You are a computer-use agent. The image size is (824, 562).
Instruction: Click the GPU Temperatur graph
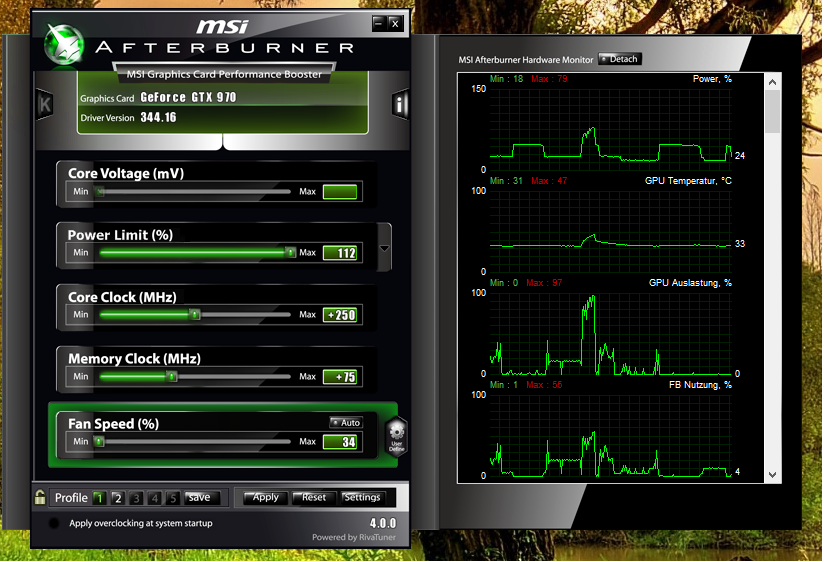(610, 231)
